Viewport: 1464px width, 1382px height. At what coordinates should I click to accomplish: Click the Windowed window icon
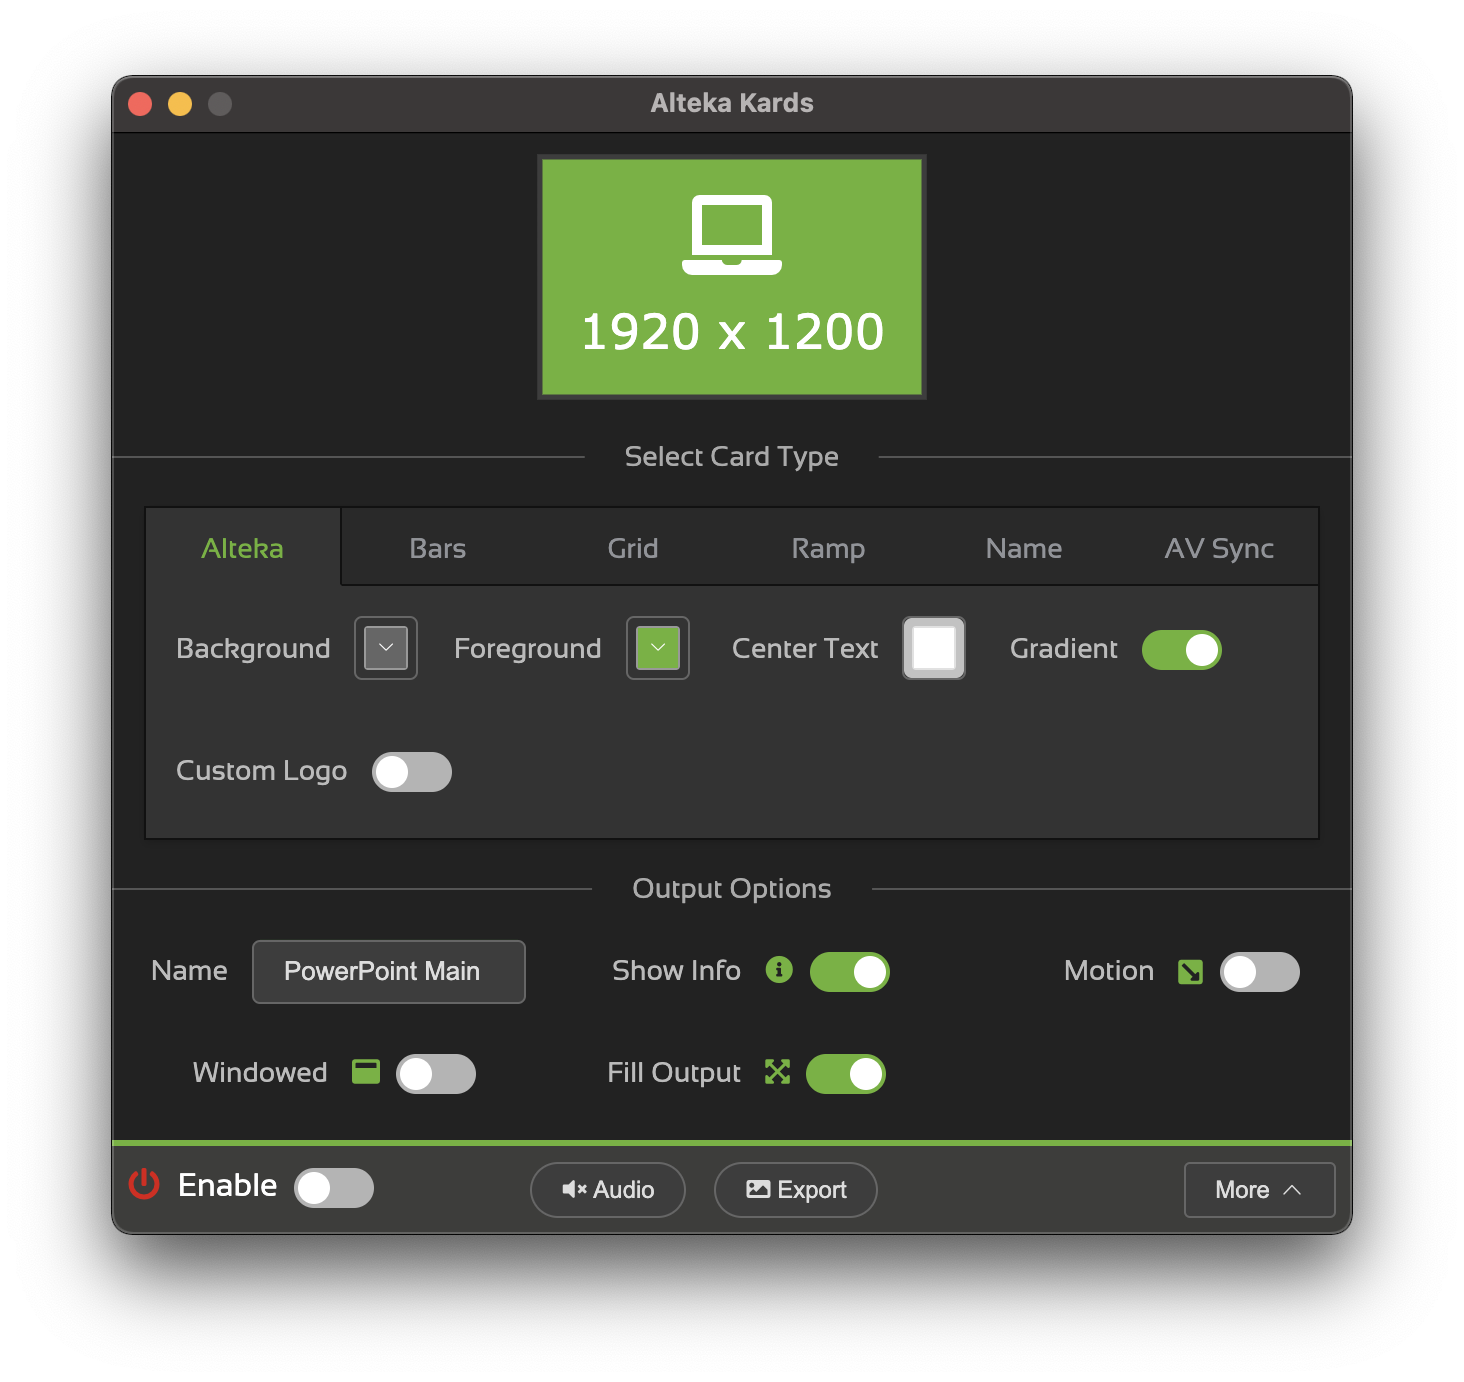click(x=366, y=1072)
